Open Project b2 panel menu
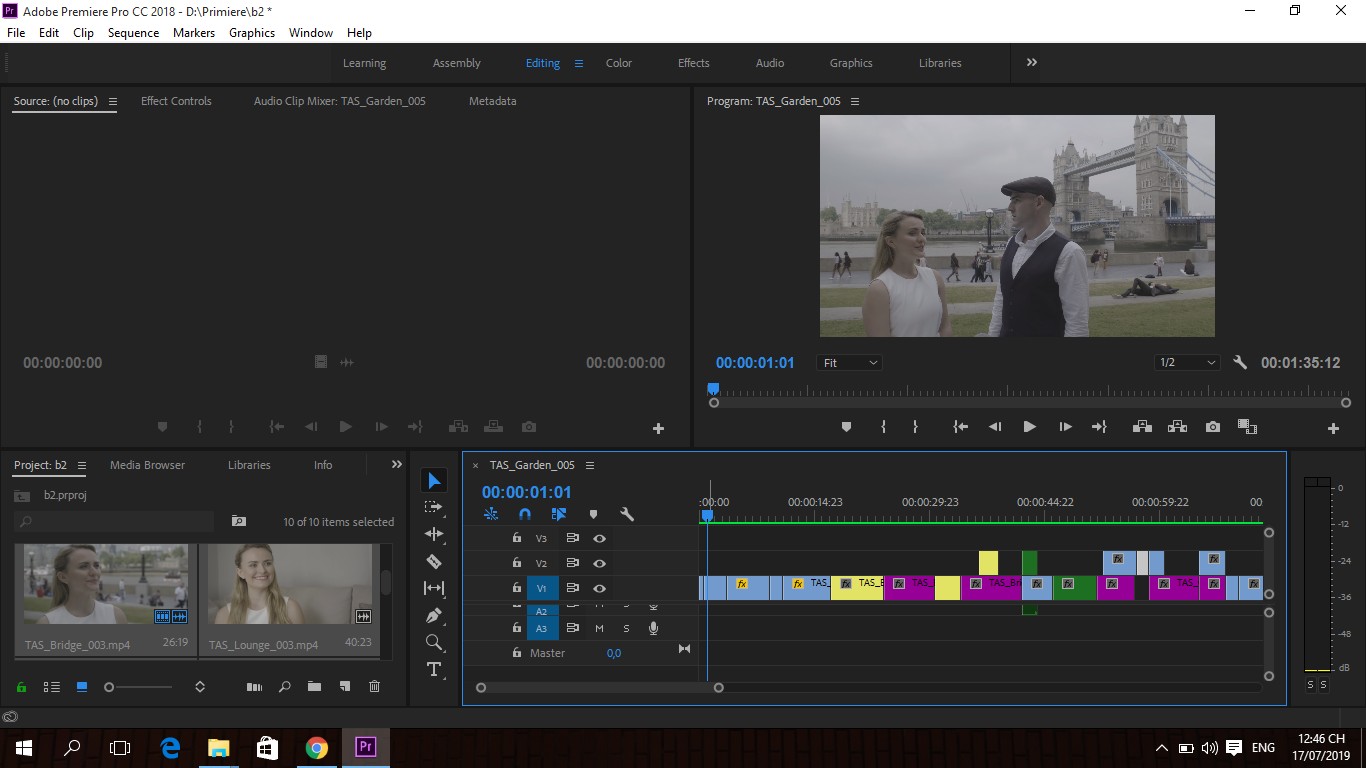The image size is (1366, 768). tap(82, 465)
